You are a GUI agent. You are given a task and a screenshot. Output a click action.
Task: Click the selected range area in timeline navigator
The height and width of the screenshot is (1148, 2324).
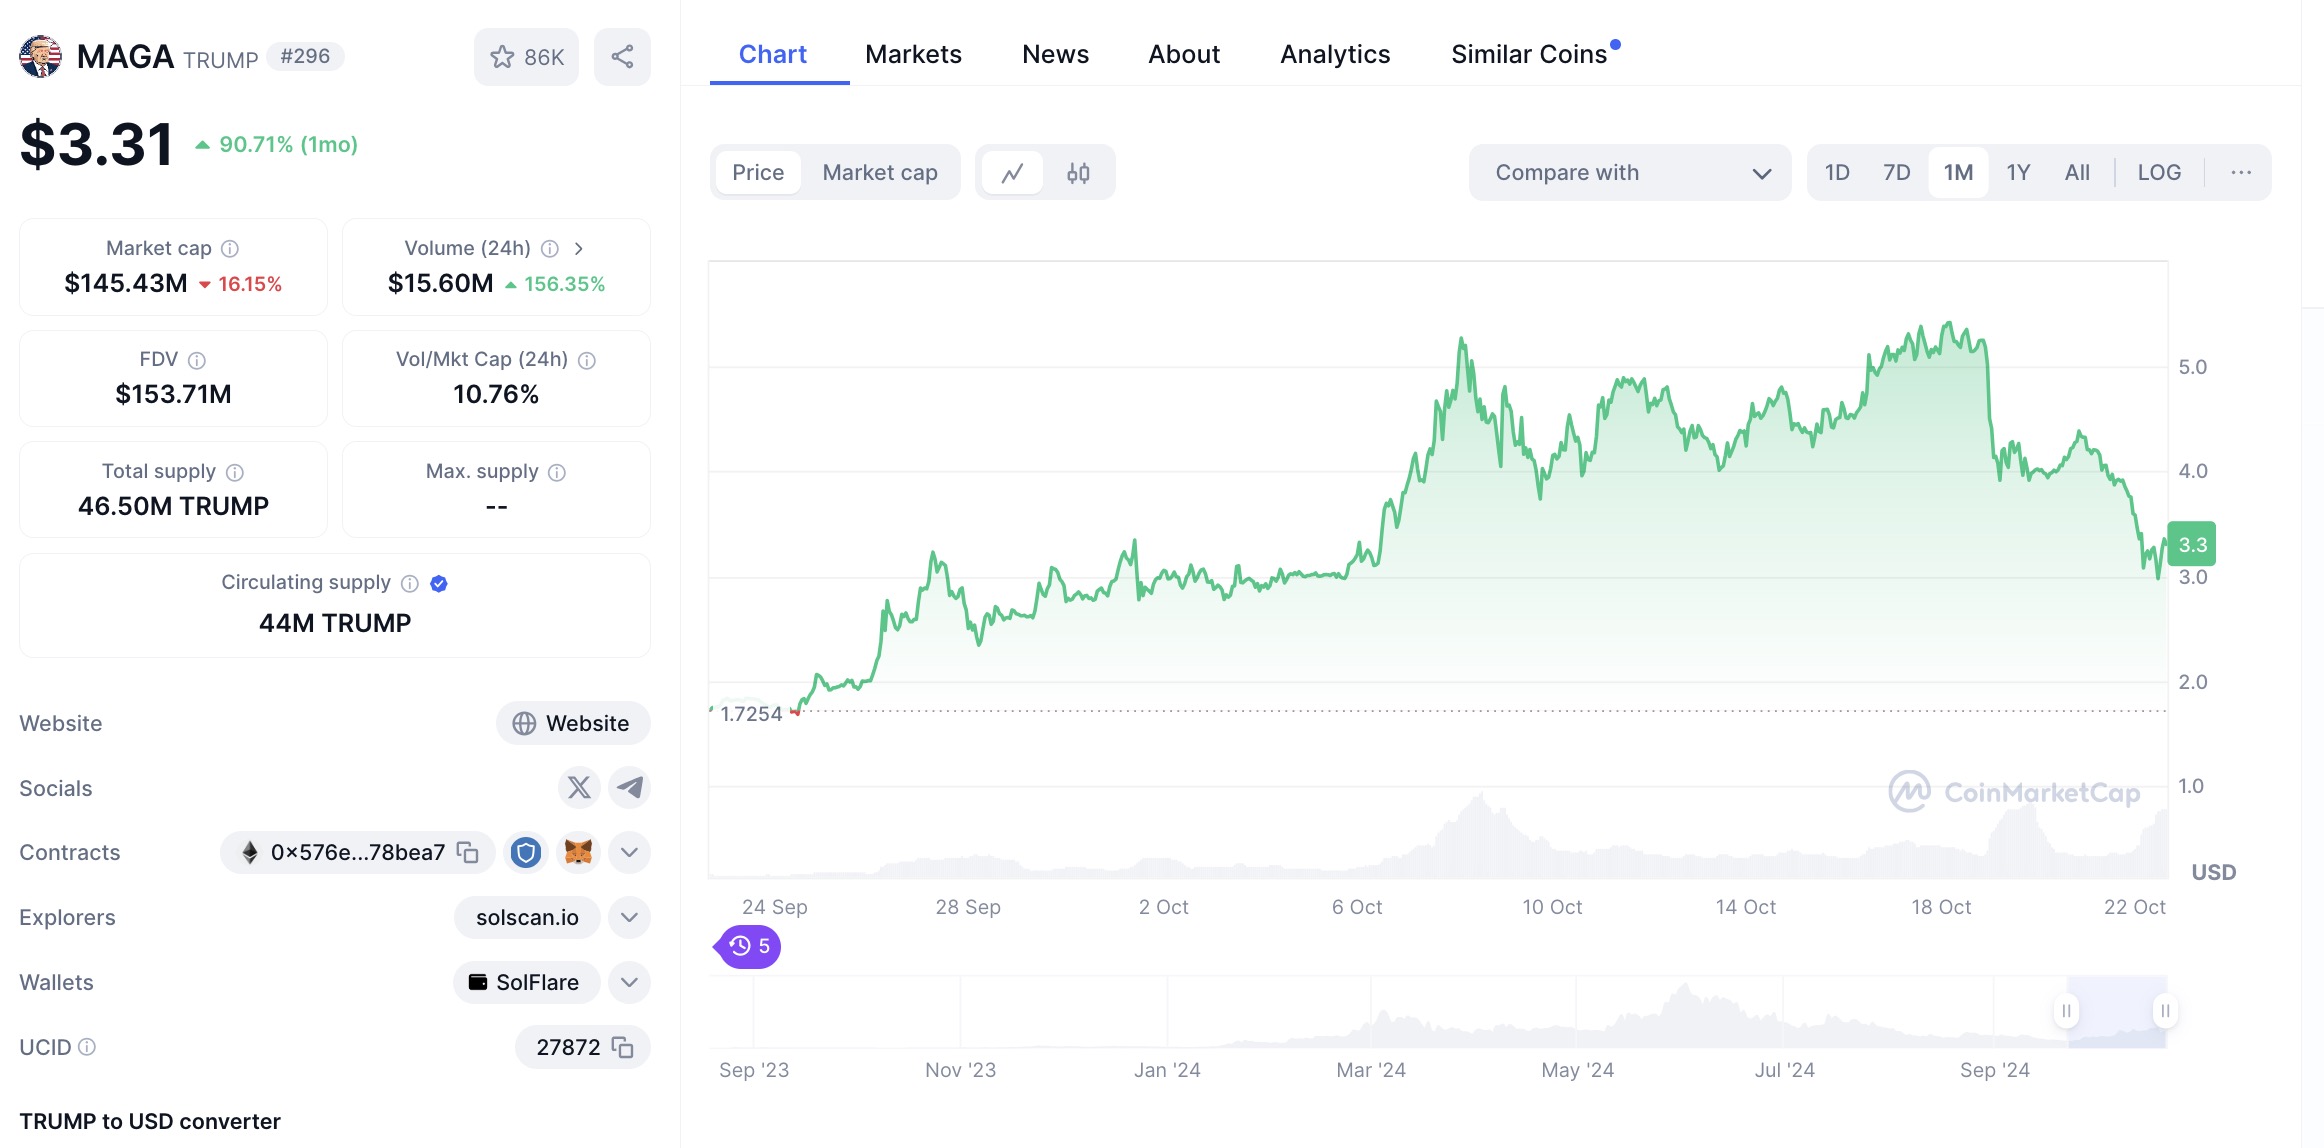coord(2116,1011)
